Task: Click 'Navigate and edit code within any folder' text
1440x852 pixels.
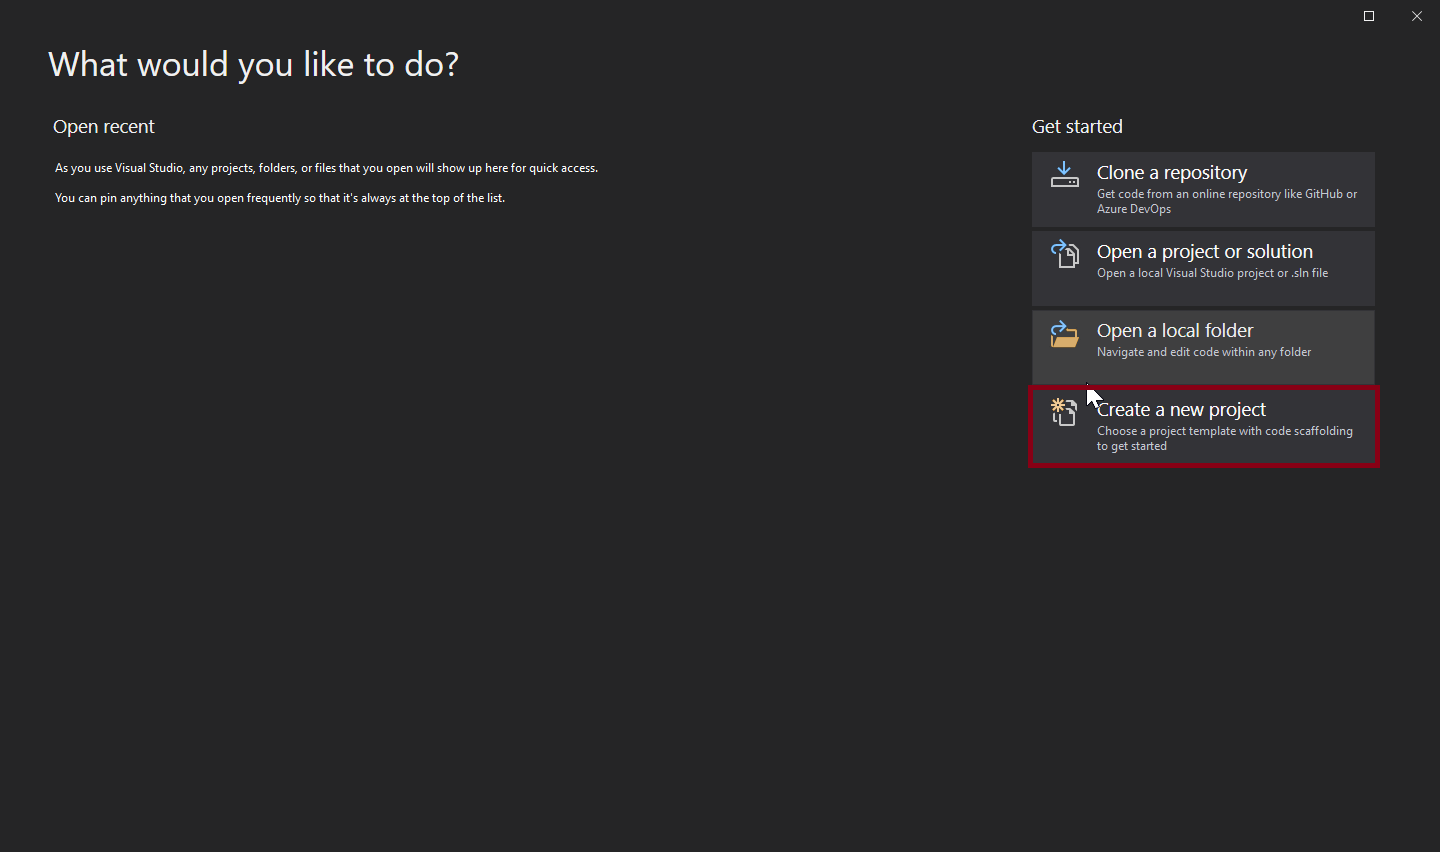Action: tap(1203, 352)
